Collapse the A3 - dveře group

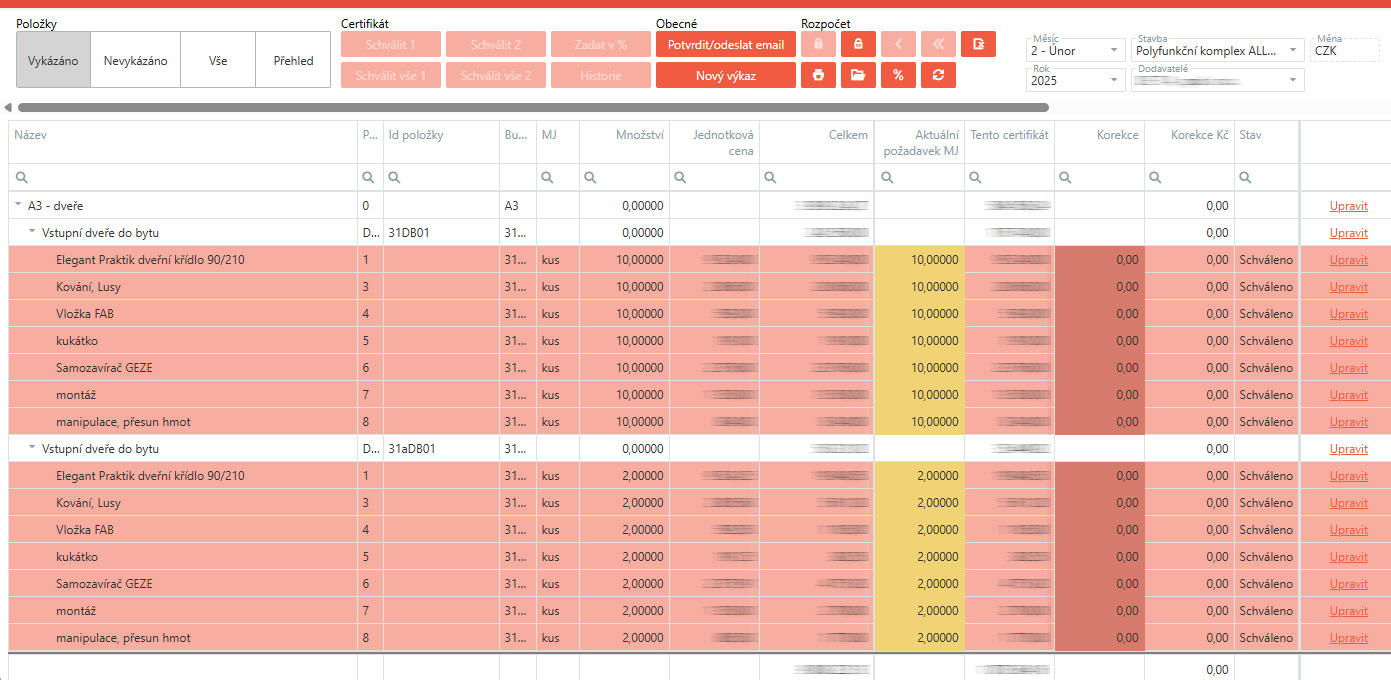[x=18, y=206]
